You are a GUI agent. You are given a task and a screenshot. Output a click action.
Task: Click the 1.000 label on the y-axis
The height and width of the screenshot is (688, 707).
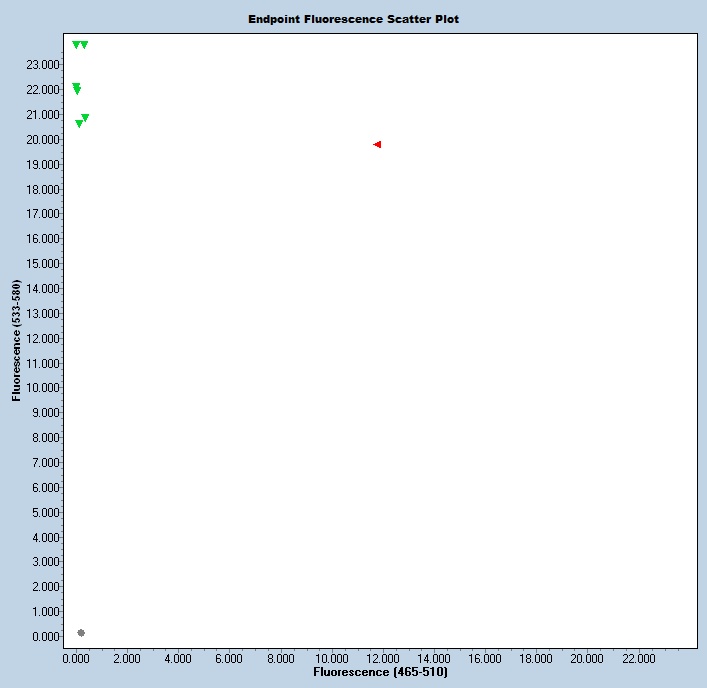(46, 612)
